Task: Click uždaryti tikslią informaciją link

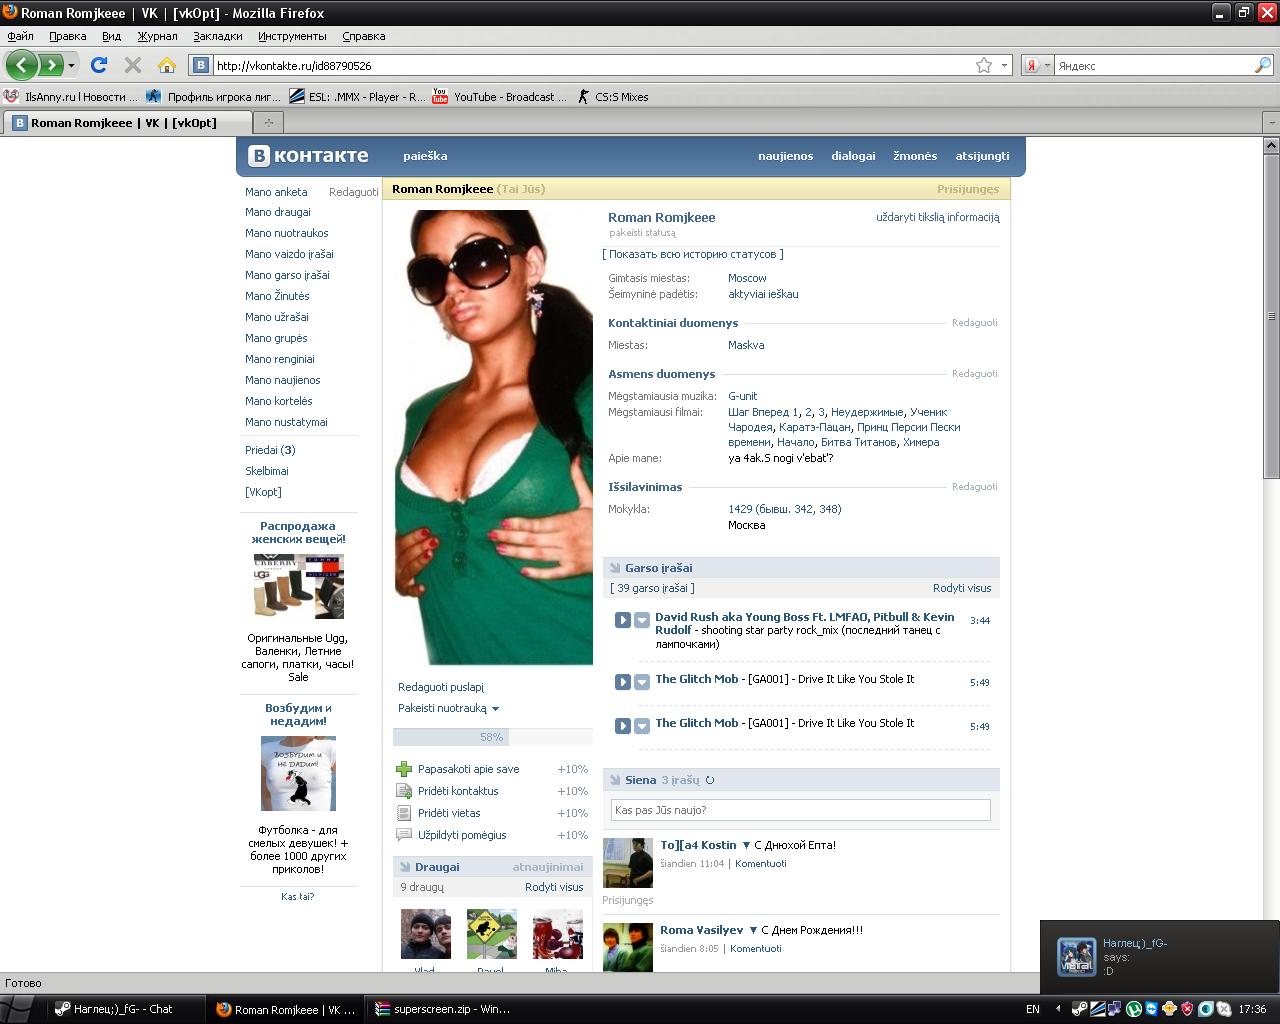Action: 938,217
